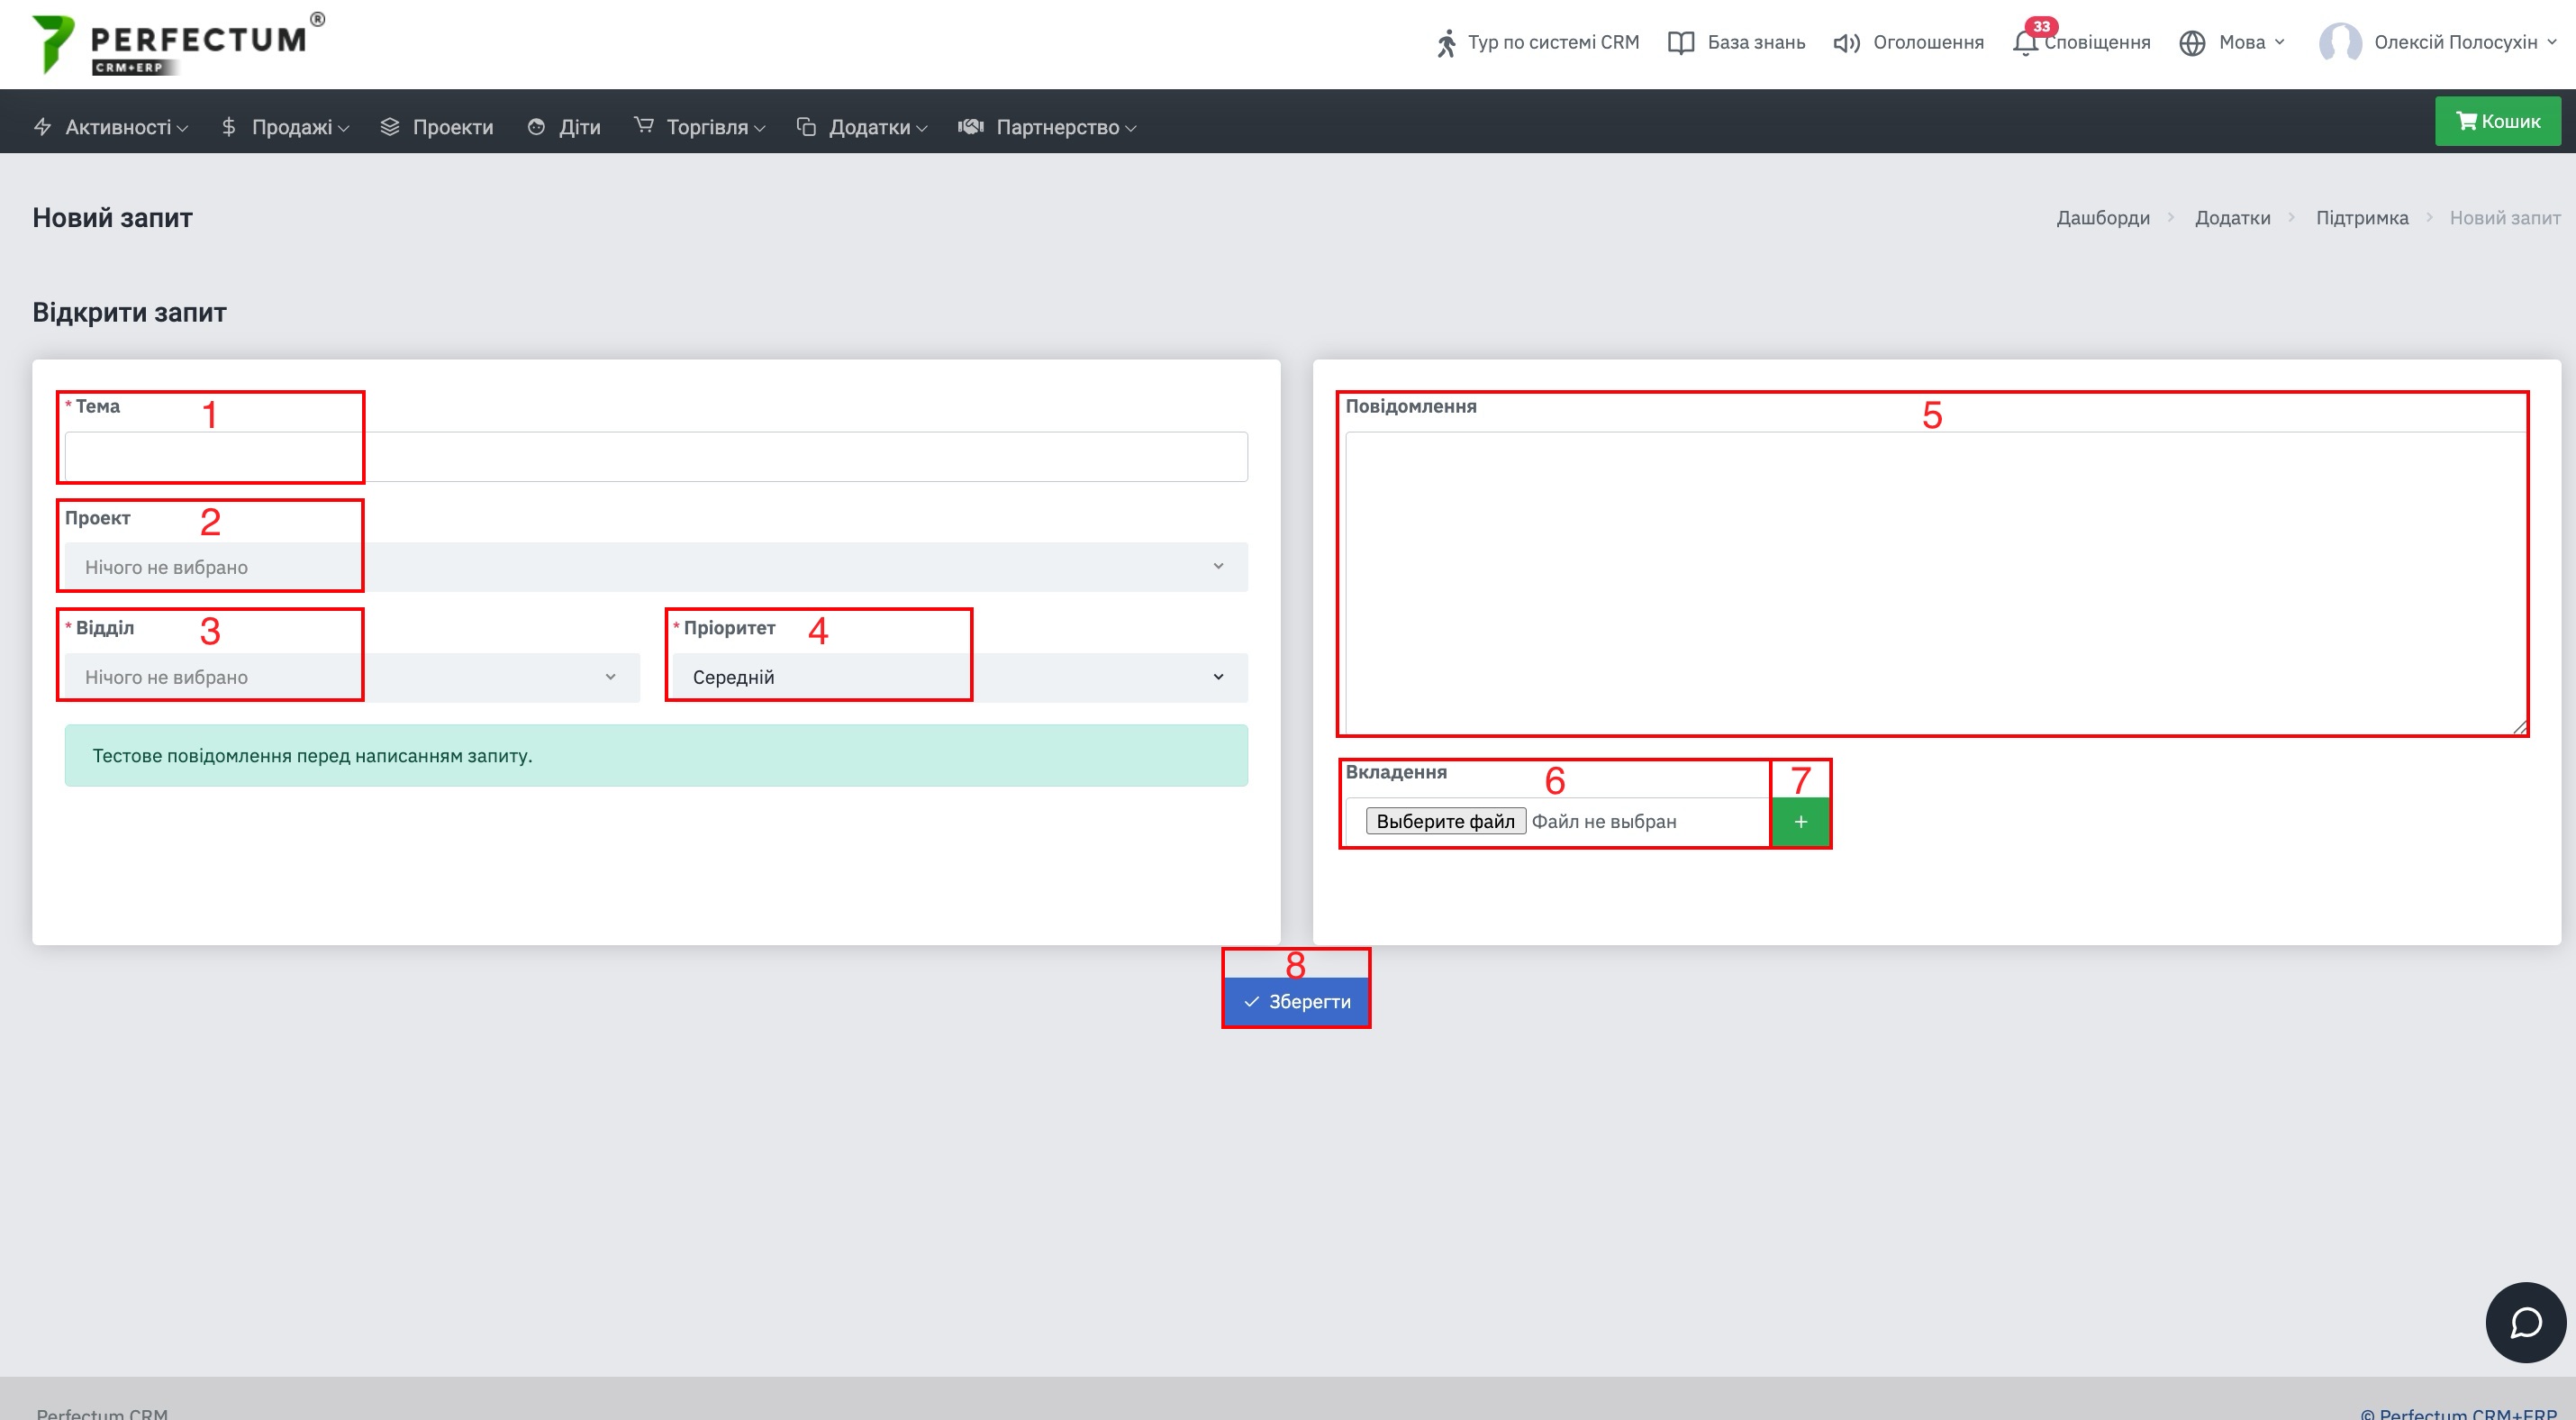Screen dimensions: 2576x1420
Task: Expand the Продажі menu
Action: pyautogui.click(x=285, y=127)
